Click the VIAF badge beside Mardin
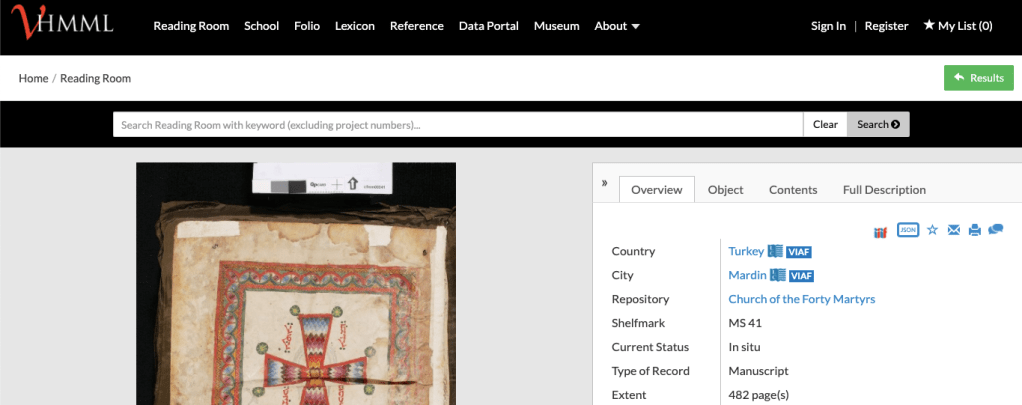This screenshot has width=1022, height=405. coord(801,276)
